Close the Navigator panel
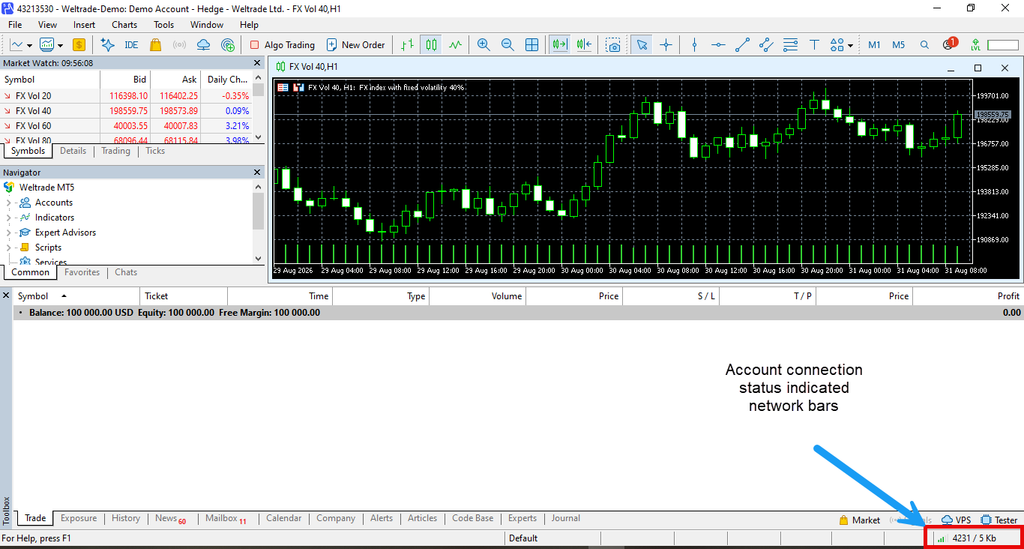Screen dimensions: 1024x549 coord(257,172)
